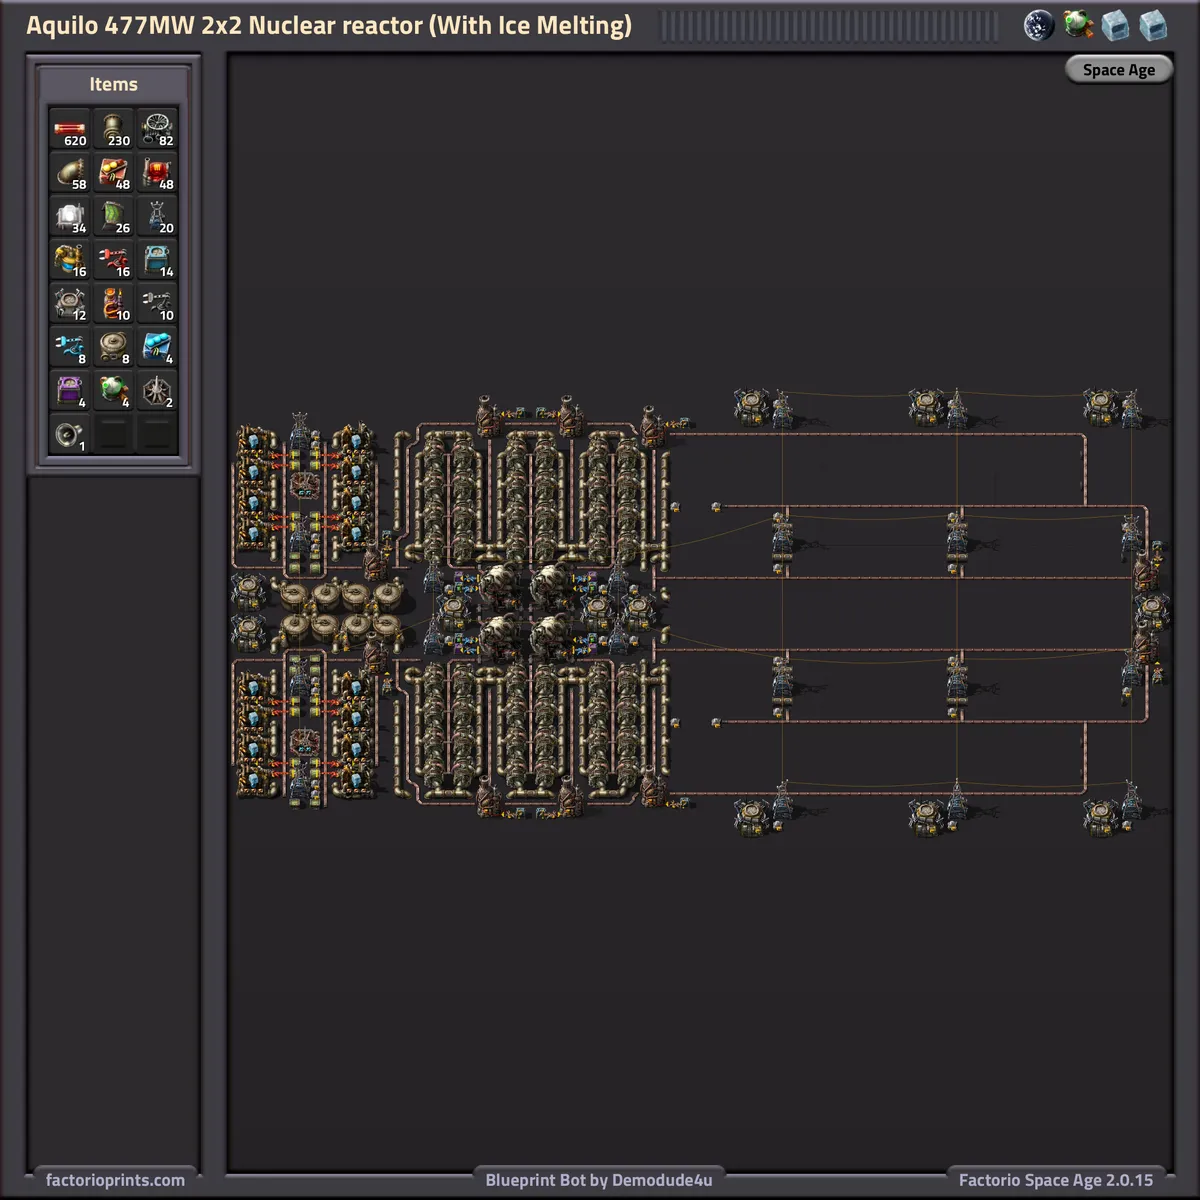This screenshot has height=1200, width=1200.
Task: Select the pipe item with count 230
Action: tap(114, 129)
